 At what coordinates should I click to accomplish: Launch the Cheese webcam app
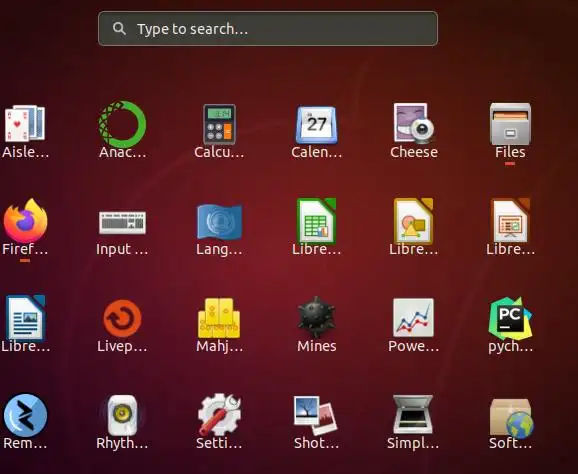point(414,123)
